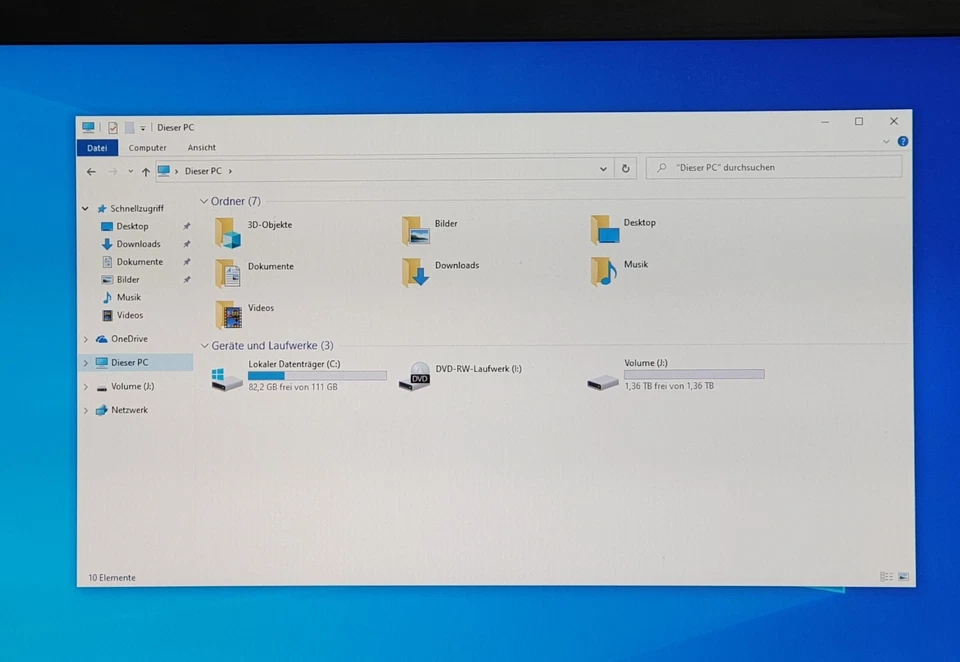
Task: Collapse the Geräte und Laufwerke group
Action: [204, 346]
